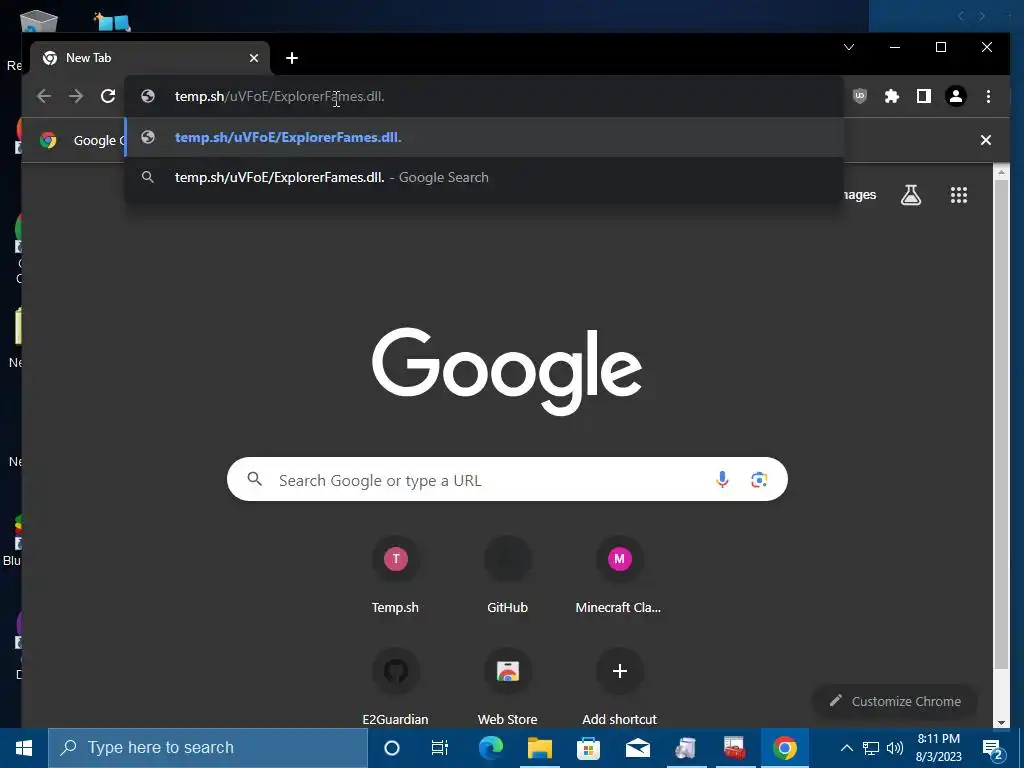Reload the current page
Screen dimensions: 1024x768
[x=108, y=97]
